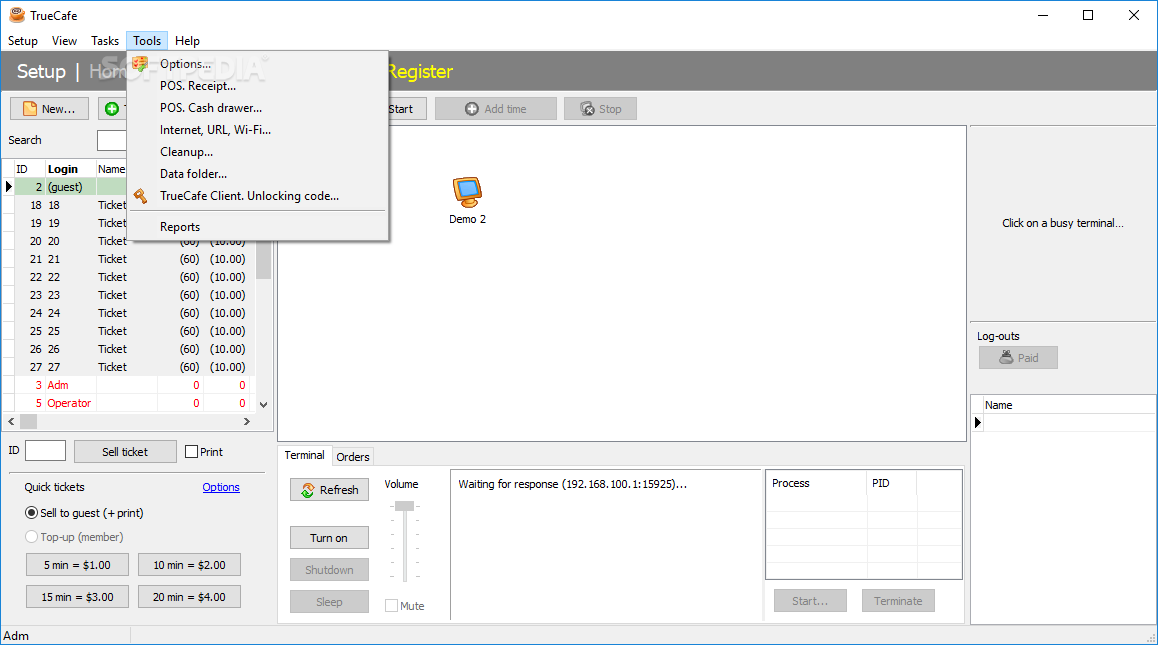This screenshot has height=645, width=1158.
Task: Click the Sell ticket button
Action: [x=125, y=451]
